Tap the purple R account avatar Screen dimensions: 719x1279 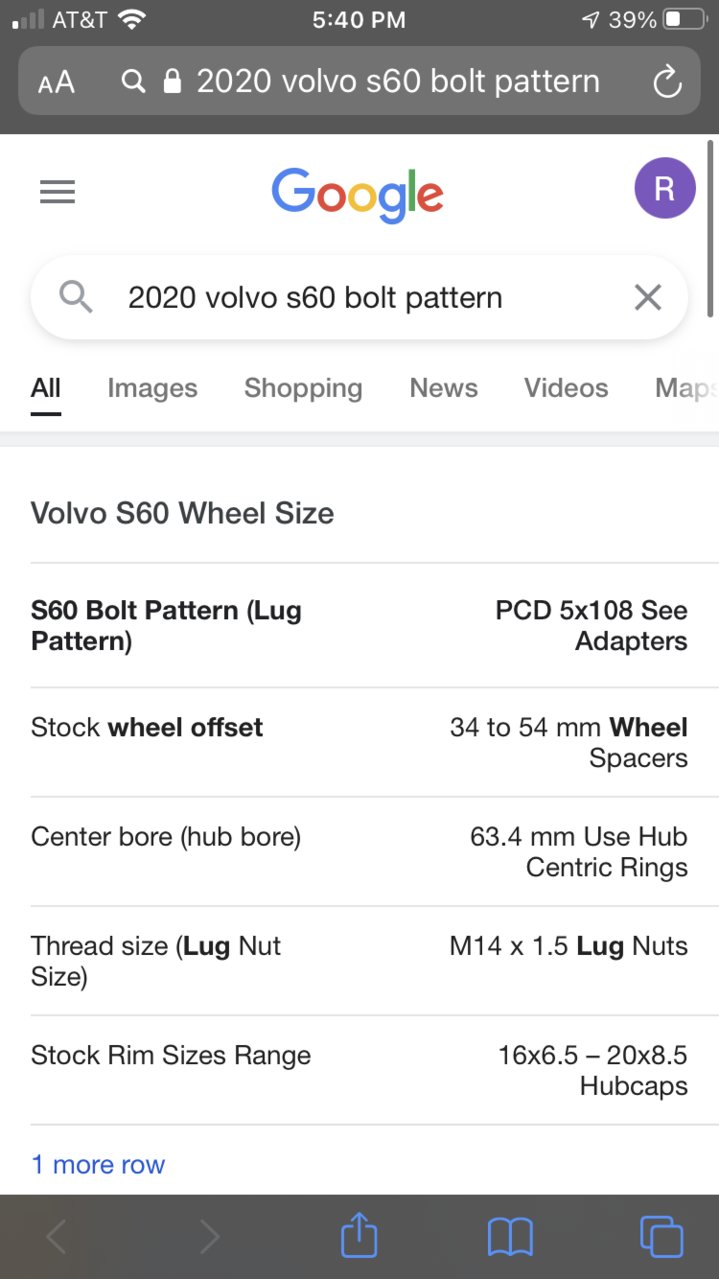point(664,188)
